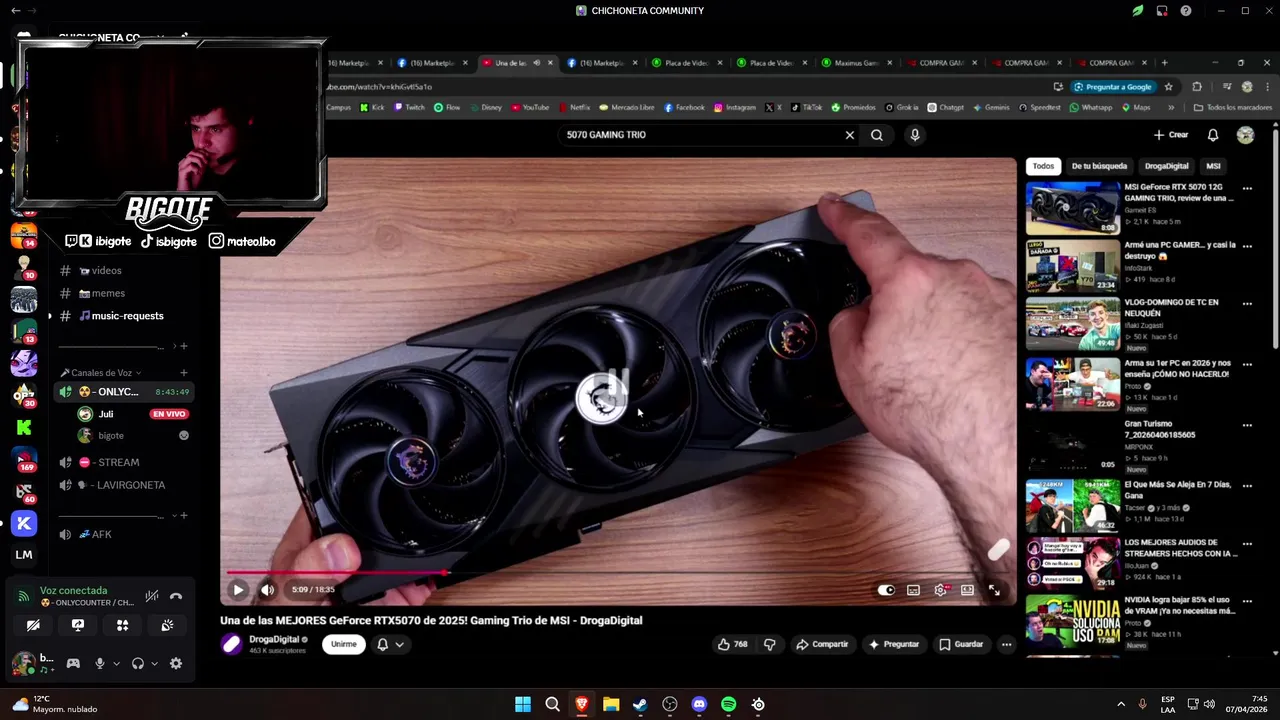
Task: Toggle subtitles on the YouTube player
Action: tap(913, 590)
